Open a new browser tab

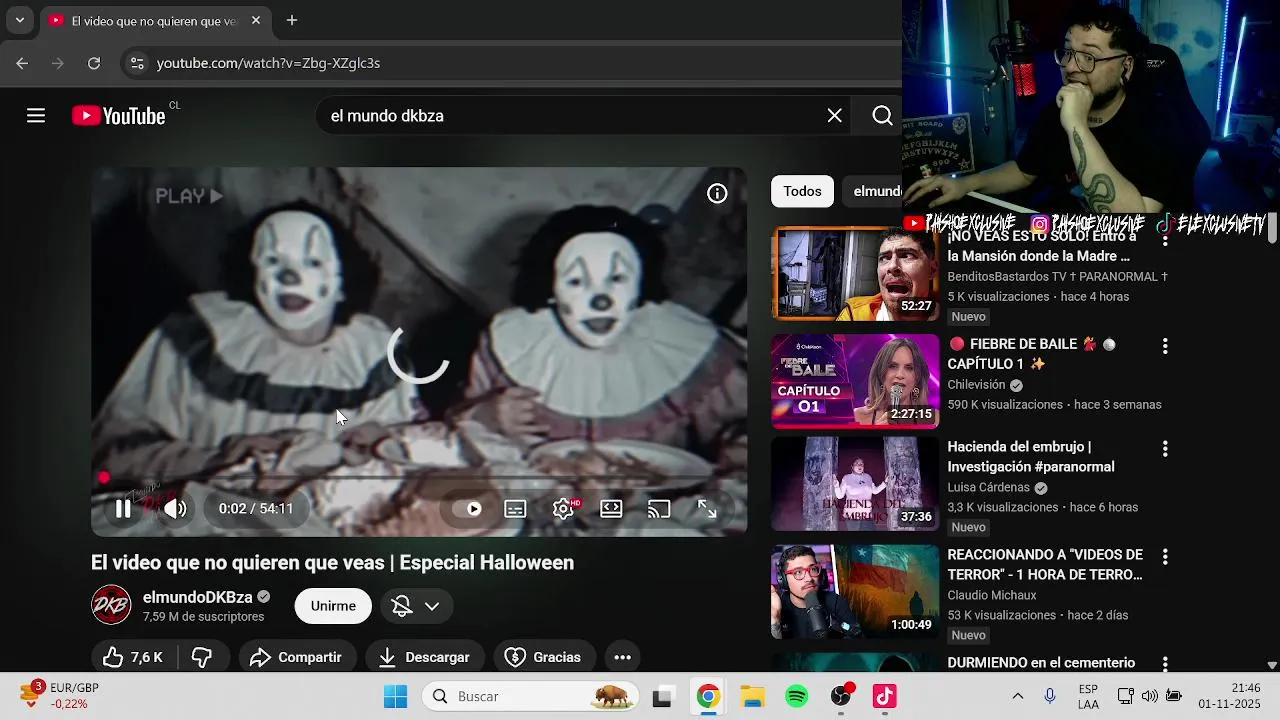click(x=292, y=20)
